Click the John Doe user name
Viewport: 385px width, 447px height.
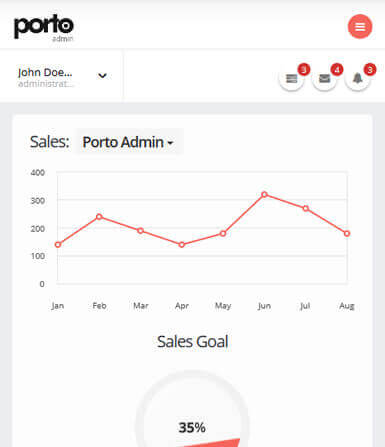45,72
